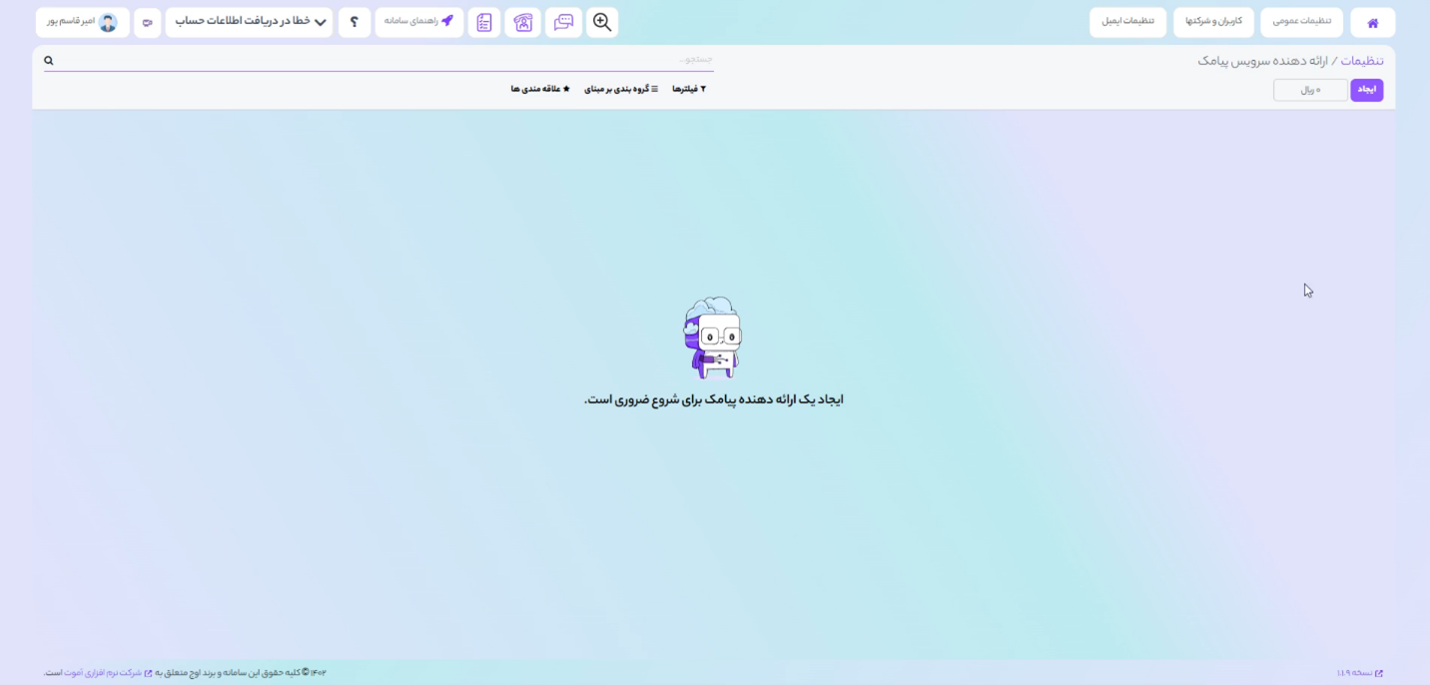Image resolution: width=1430 pixels, height=685 pixels.
Task: Open the checklist tasks icon
Action: click(x=484, y=22)
